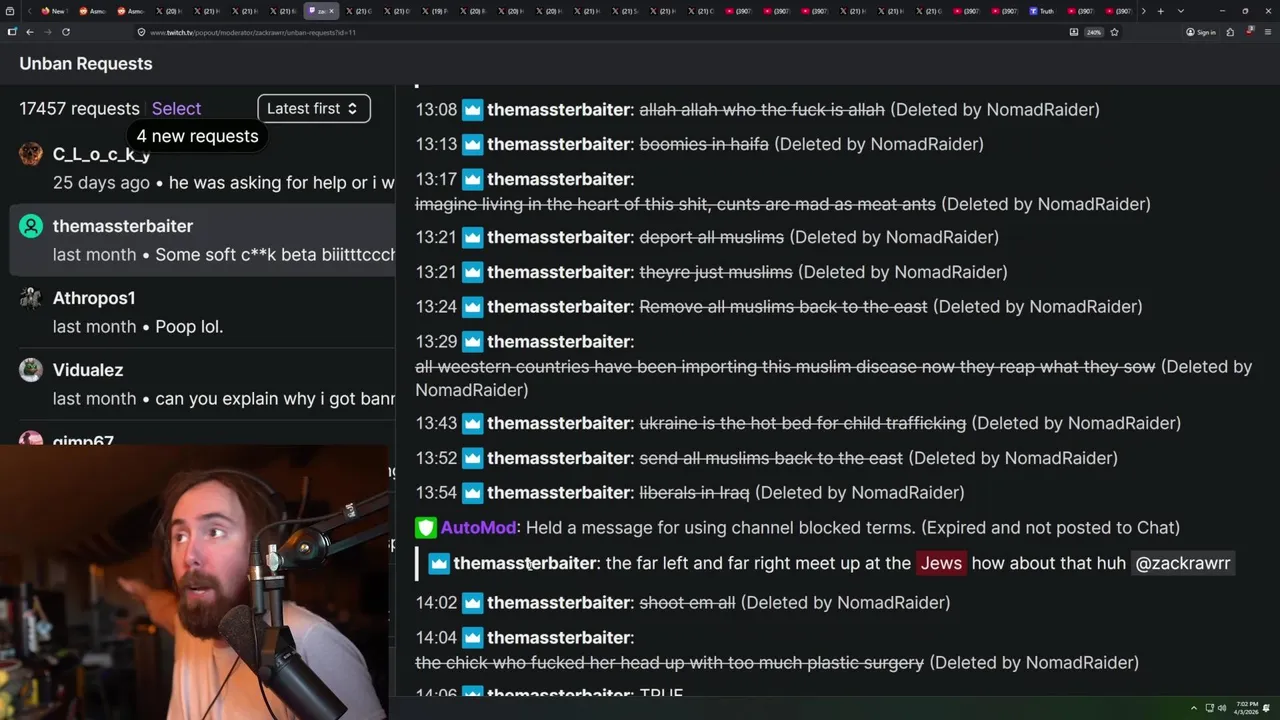Image resolution: width=1280 pixels, height=720 pixels.
Task: Open a new tab with the plus button
Action: [1160, 11]
